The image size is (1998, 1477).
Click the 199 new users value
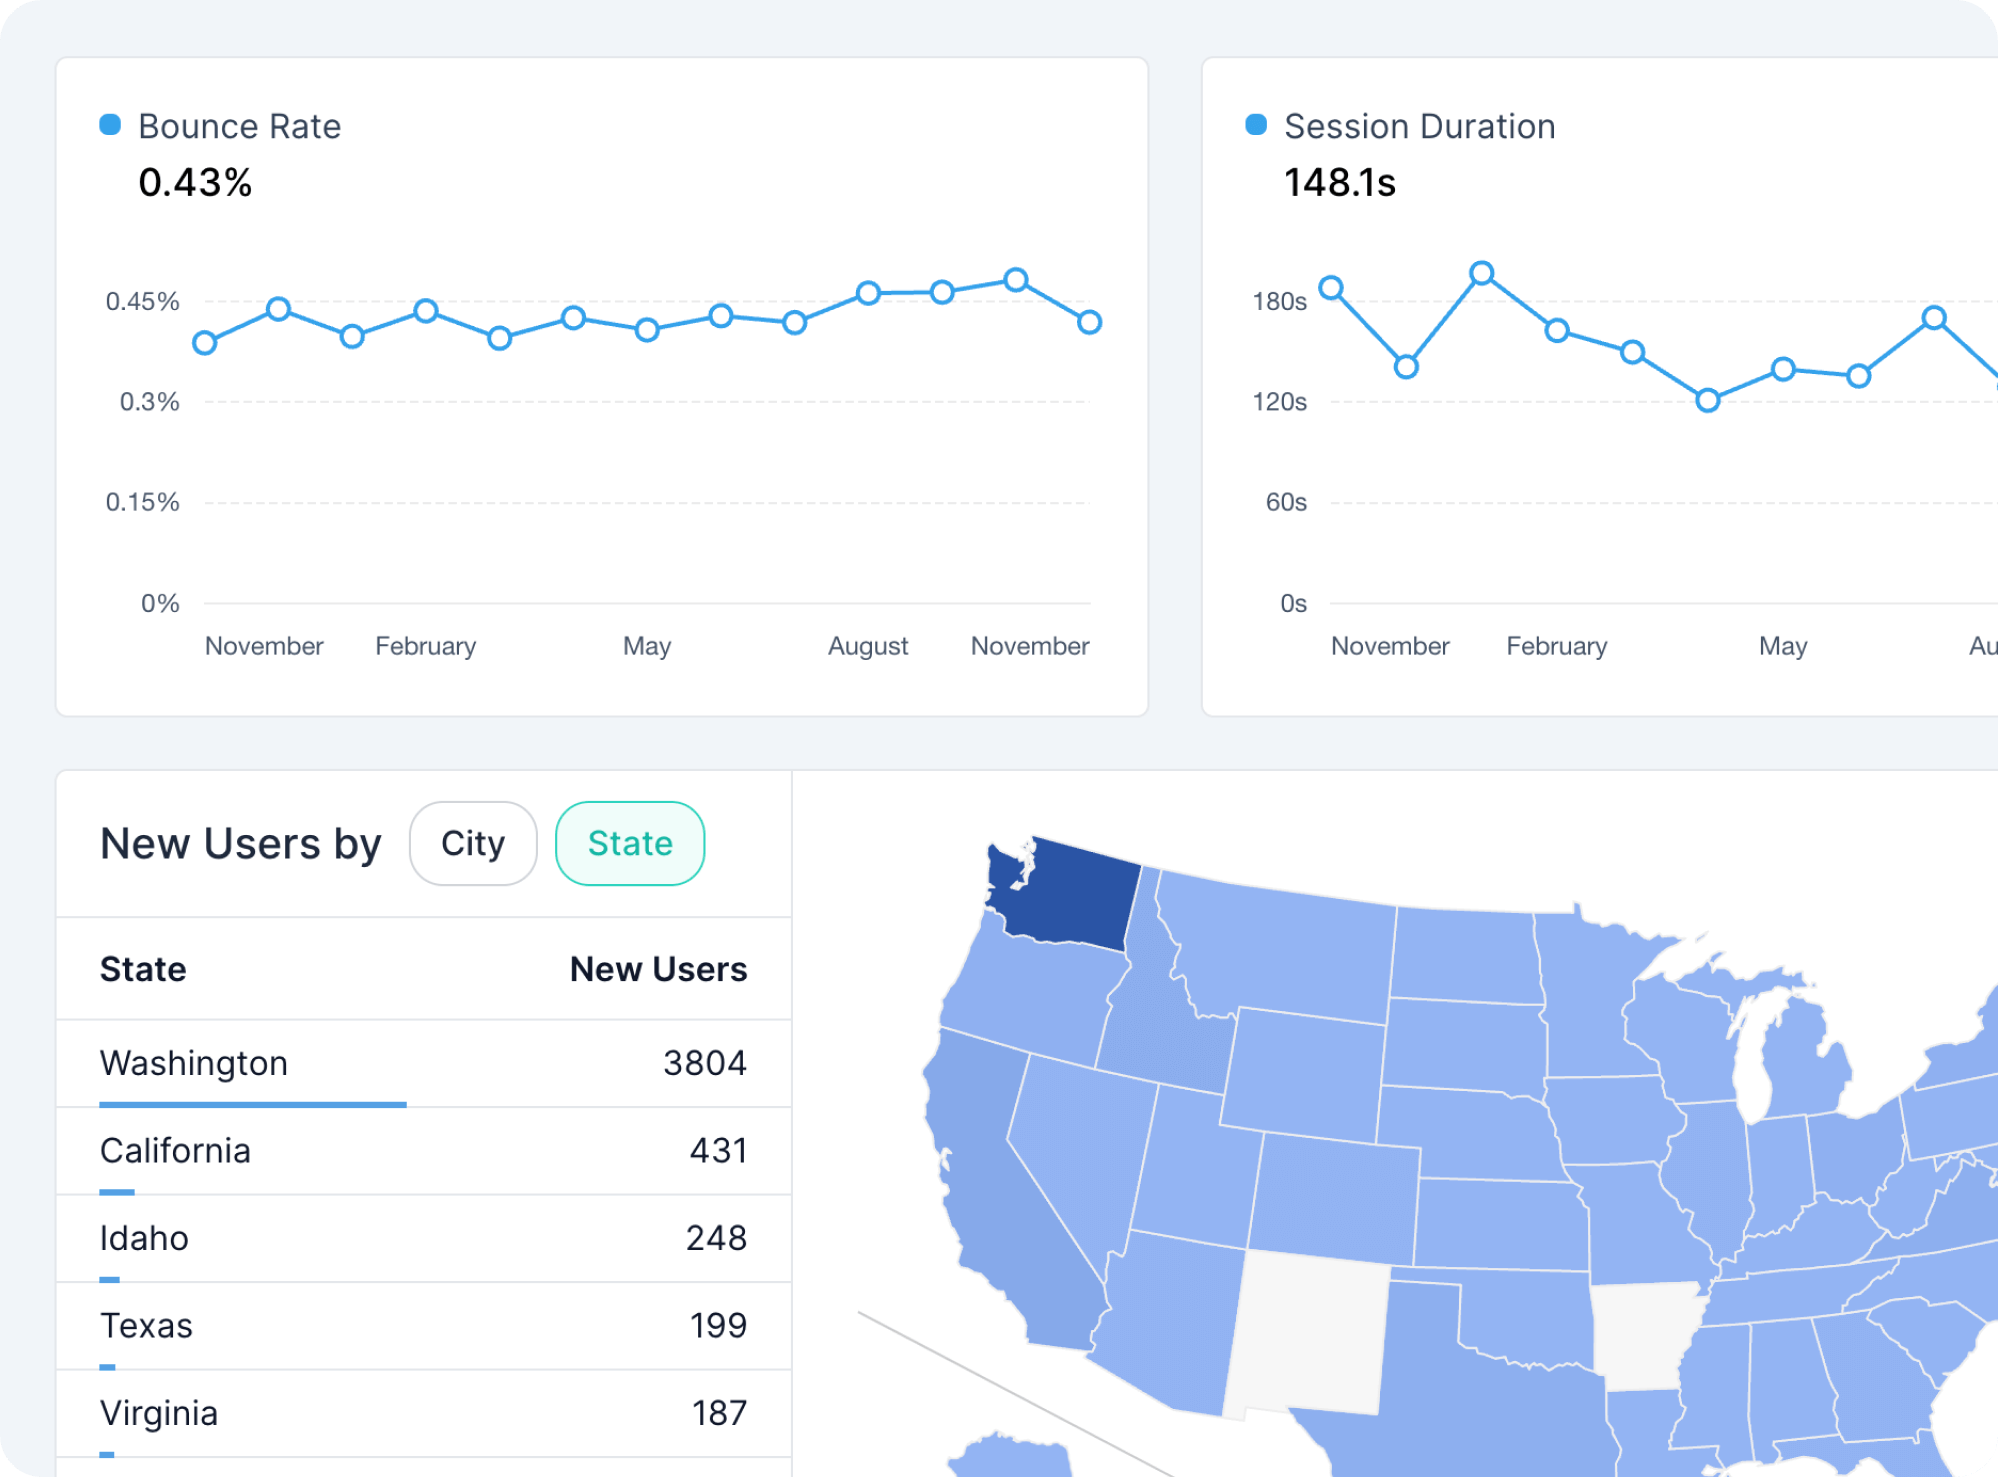click(718, 1326)
